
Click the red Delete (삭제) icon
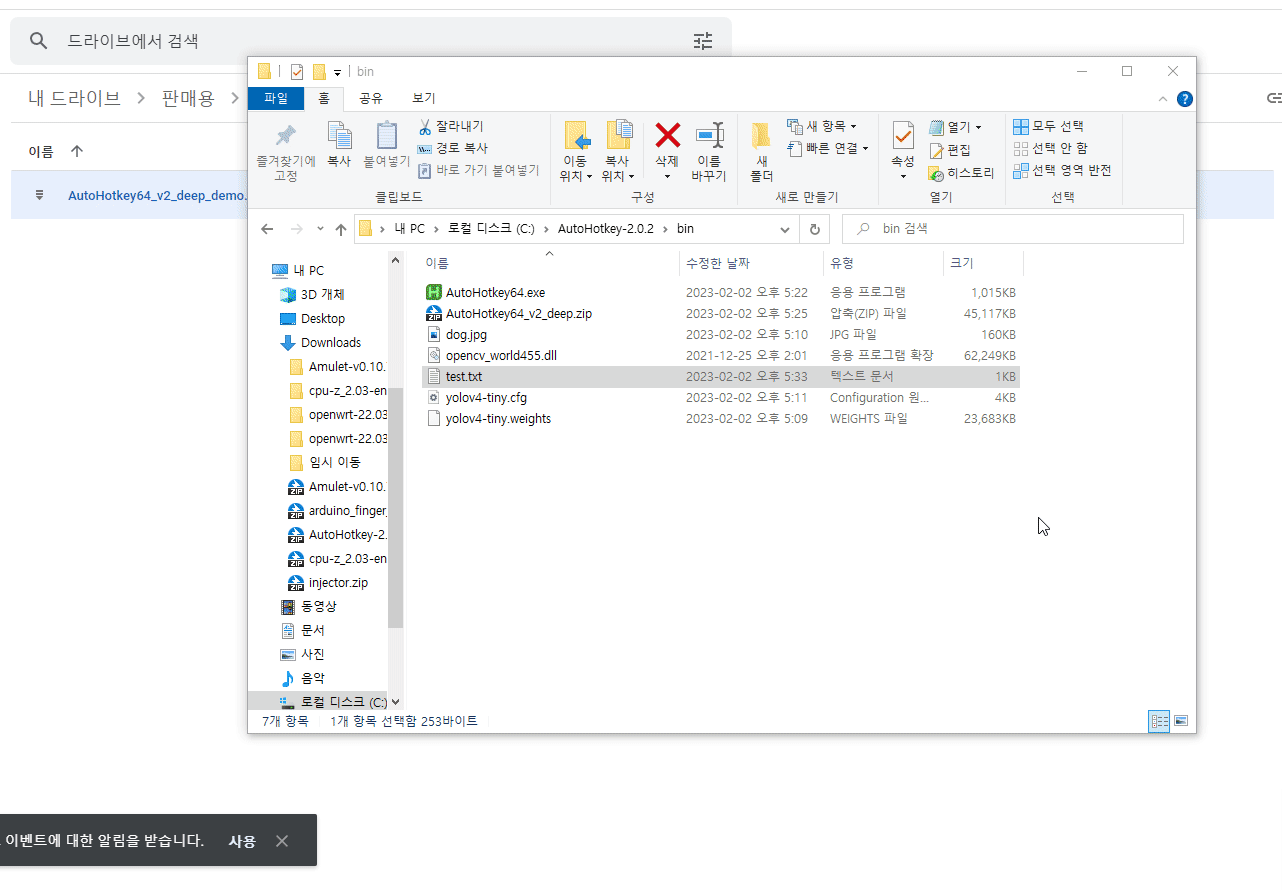tap(667, 134)
